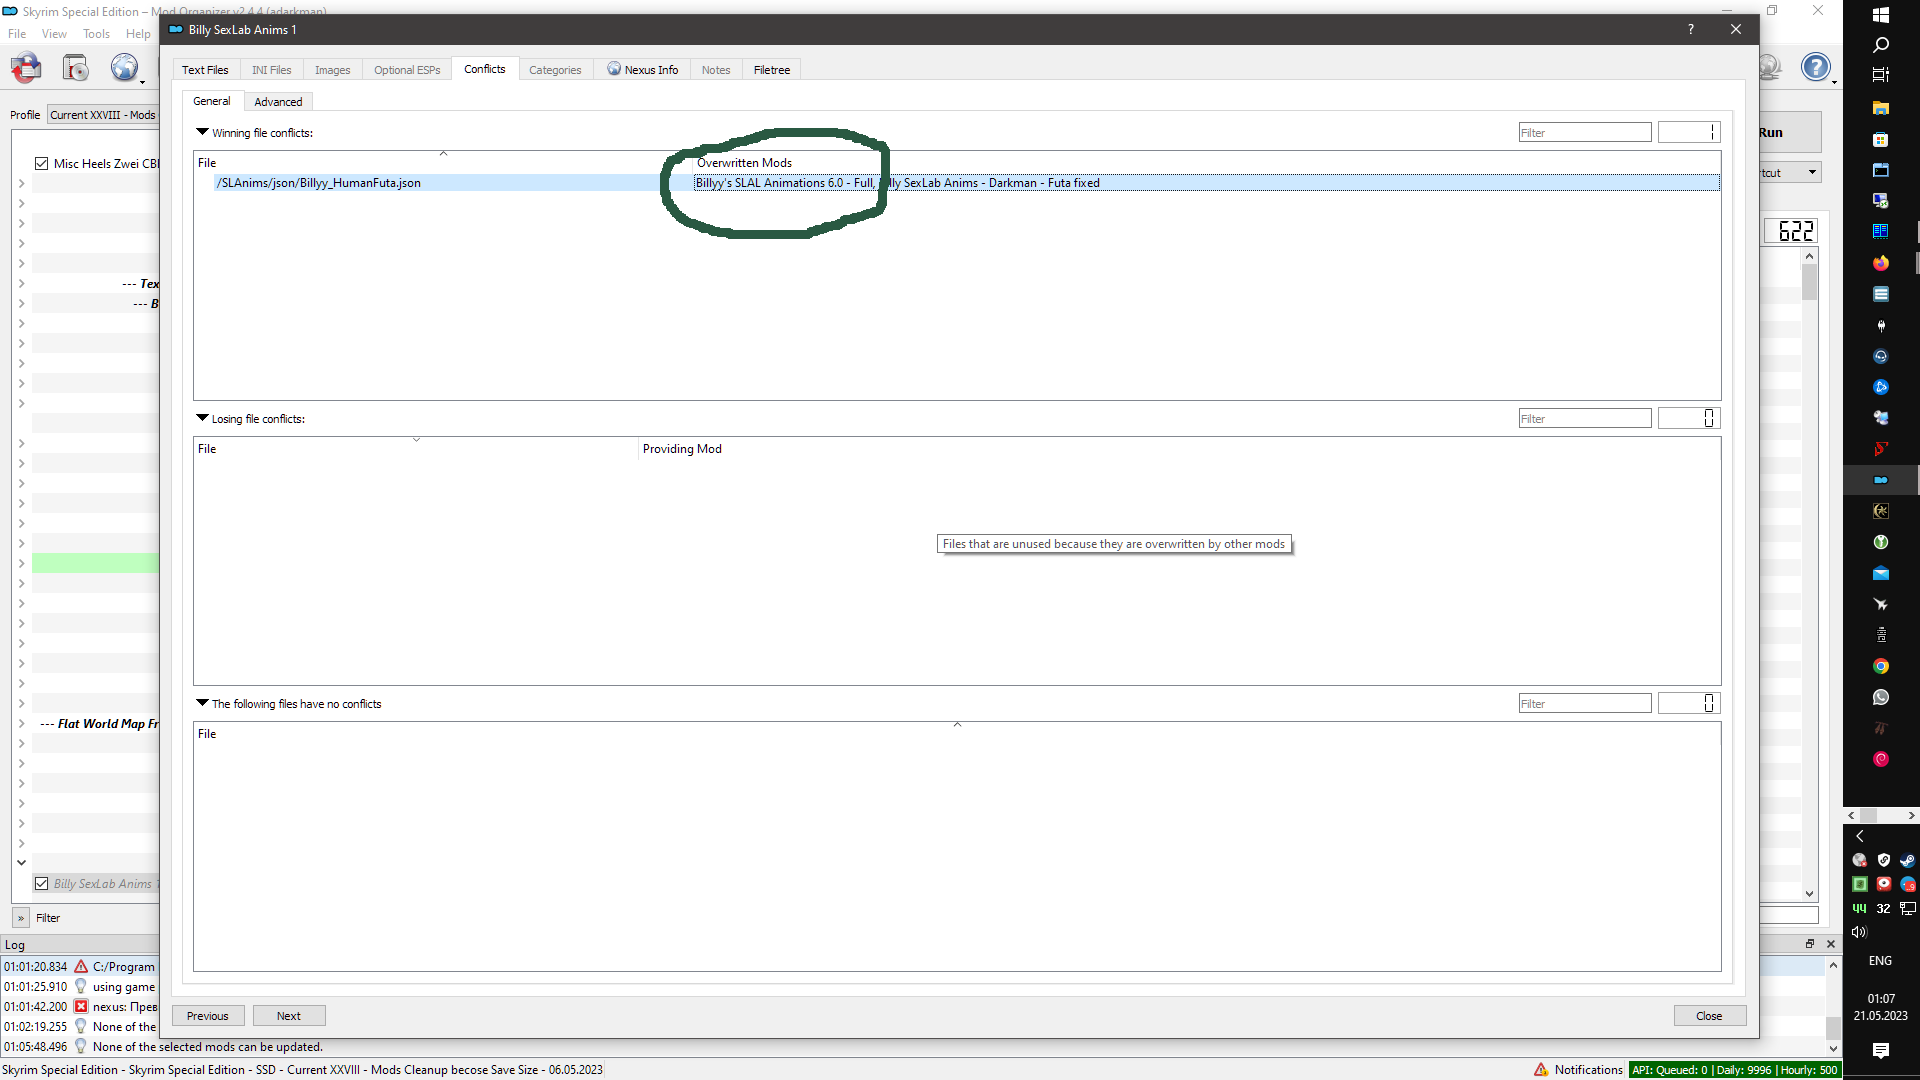Viewport: 1920px width, 1080px height.
Task: Click the volume speaker tray icon
Action: (1859, 932)
